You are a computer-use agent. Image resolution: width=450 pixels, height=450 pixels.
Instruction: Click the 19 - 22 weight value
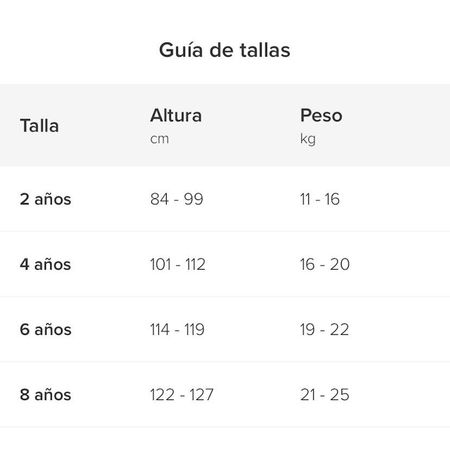click(x=324, y=330)
